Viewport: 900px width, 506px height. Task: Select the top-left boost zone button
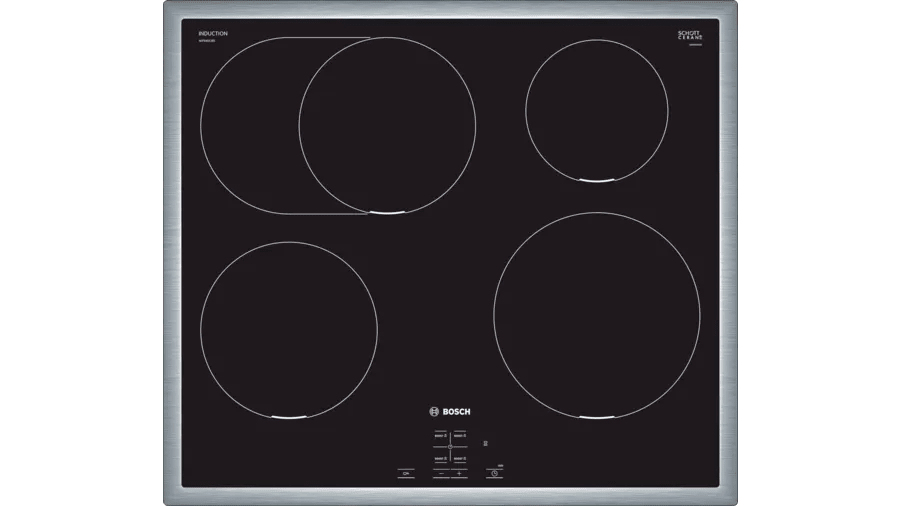coord(441,436)
